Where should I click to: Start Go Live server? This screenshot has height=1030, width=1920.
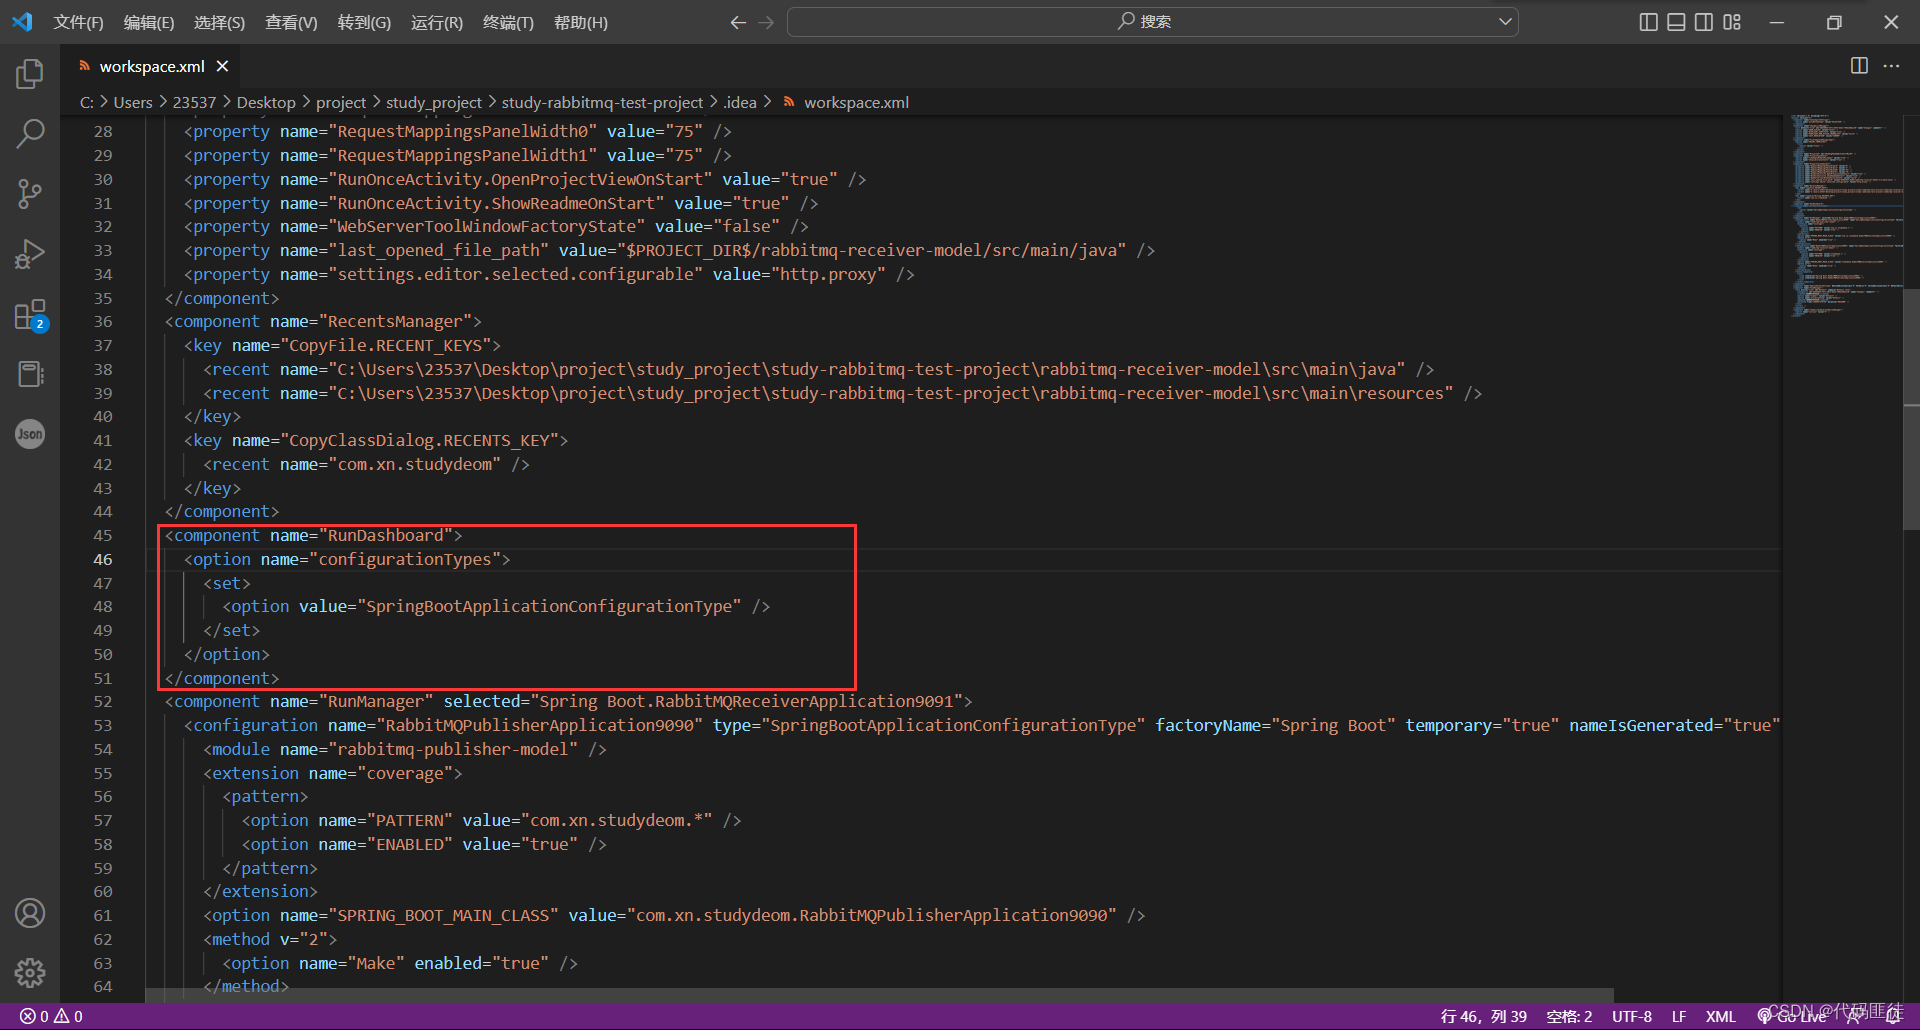pos(1793,1016)
